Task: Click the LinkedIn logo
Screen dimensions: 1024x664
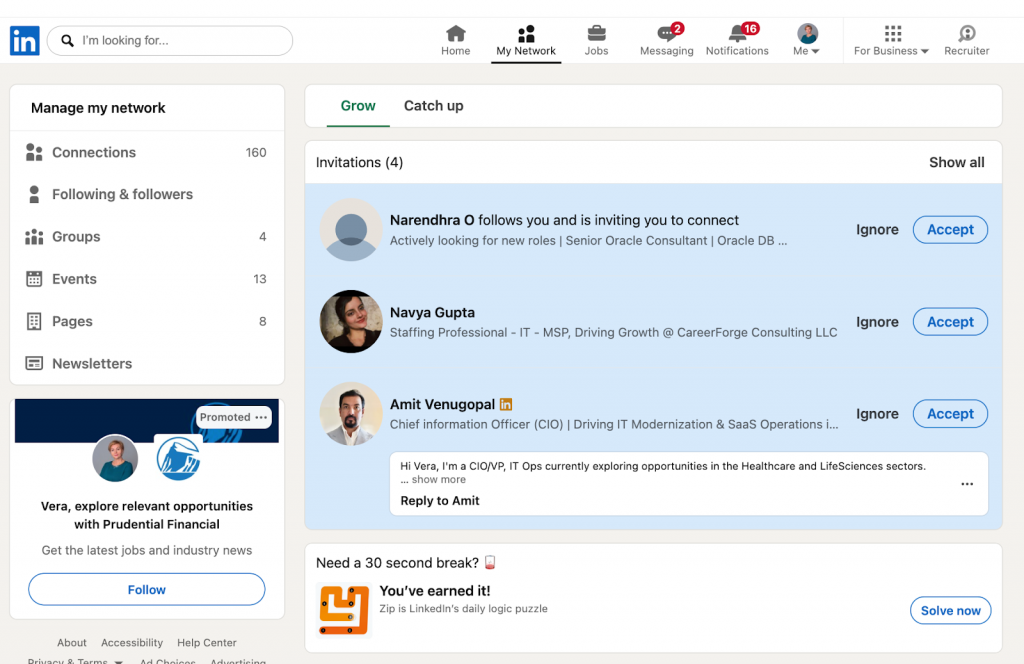Action: click(24, 40)
